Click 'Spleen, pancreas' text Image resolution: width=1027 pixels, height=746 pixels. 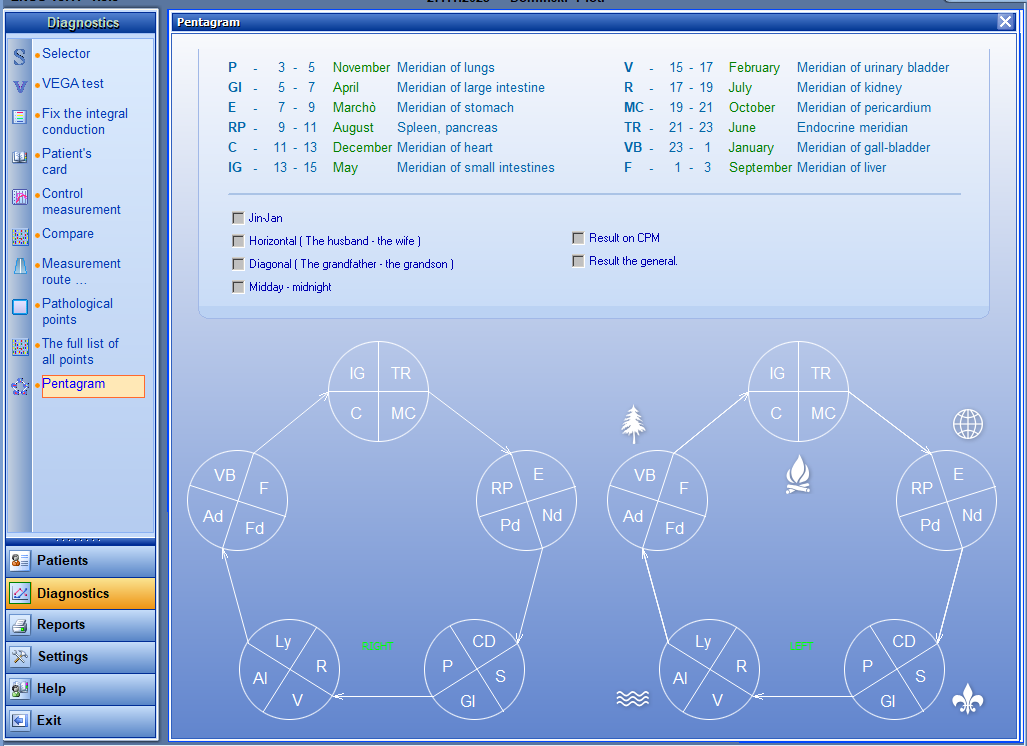tap(447, 128)
